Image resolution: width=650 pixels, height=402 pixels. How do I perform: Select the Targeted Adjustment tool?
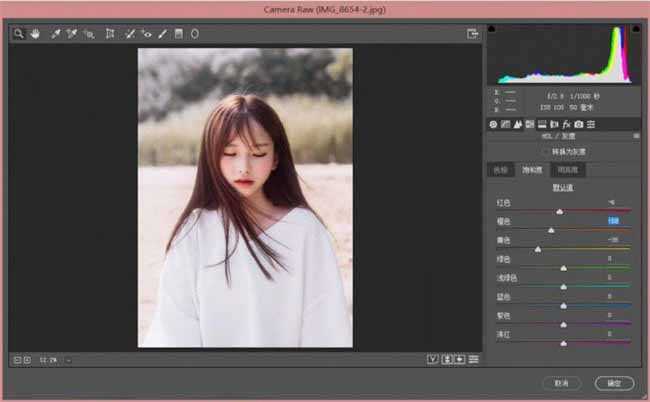[x=89, y=34]
